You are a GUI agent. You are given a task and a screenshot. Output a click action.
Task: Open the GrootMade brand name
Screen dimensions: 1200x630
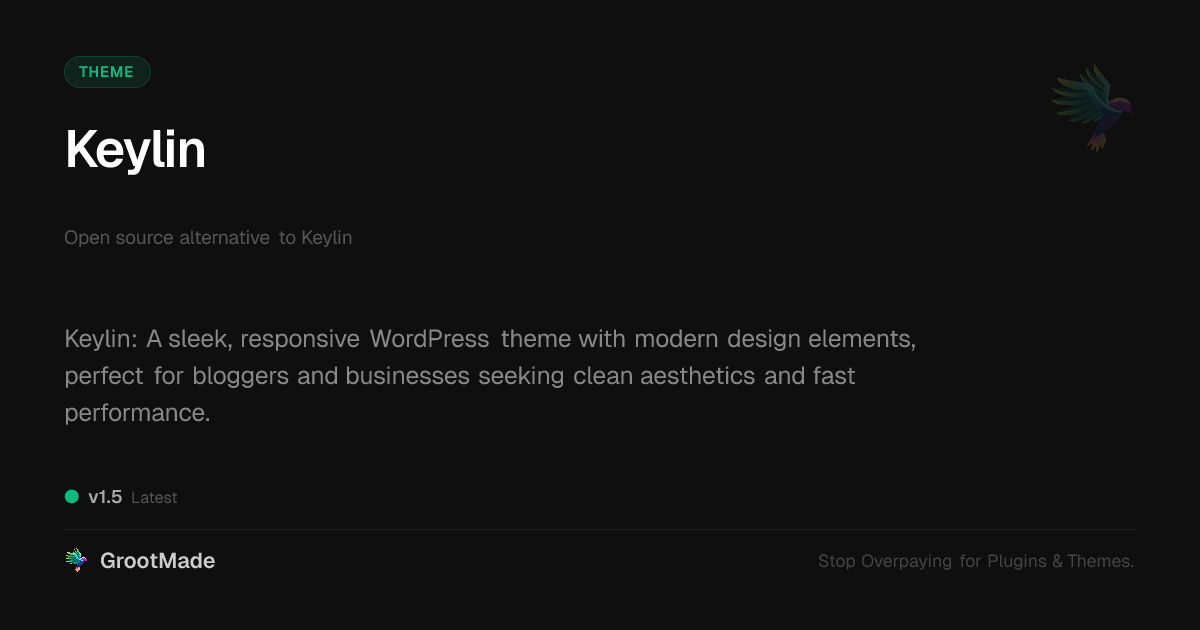pos(158,561)
